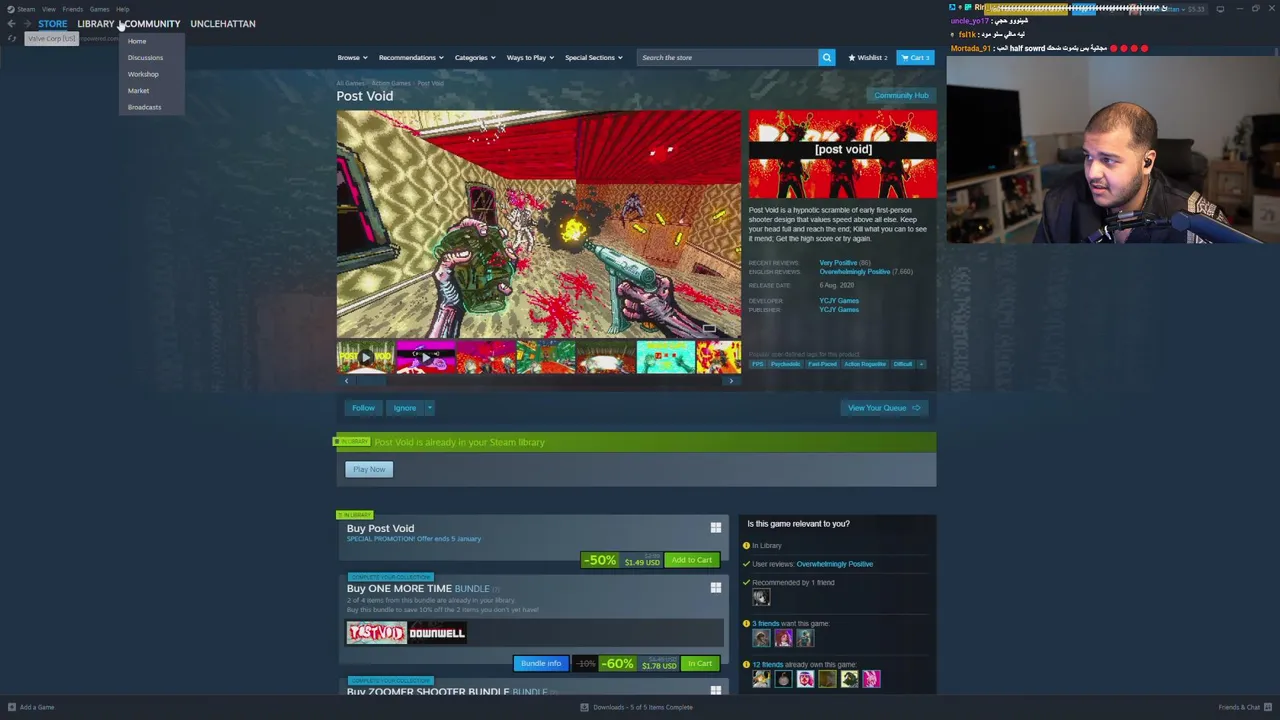Viewport: 1280px width, 720px height.
Task: Click the In Cart button for bundle
Action: coord(700,664)
